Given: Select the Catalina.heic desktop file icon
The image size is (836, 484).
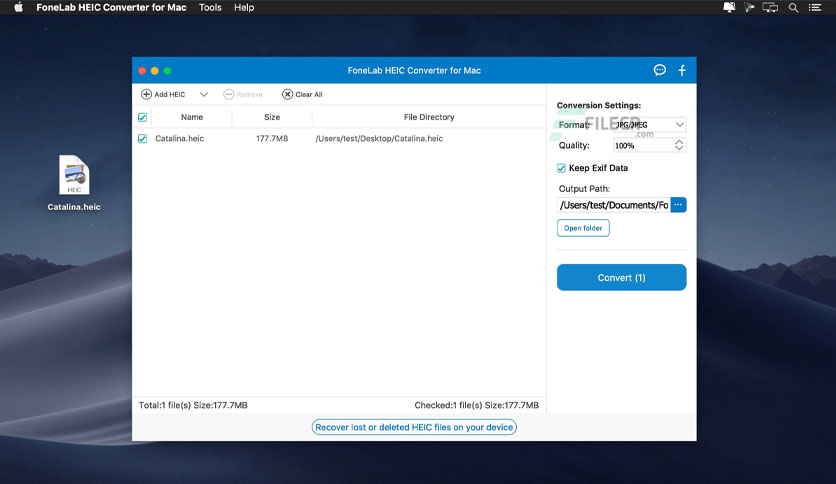Looking at the screenshot, I should [x=74, y=175].
